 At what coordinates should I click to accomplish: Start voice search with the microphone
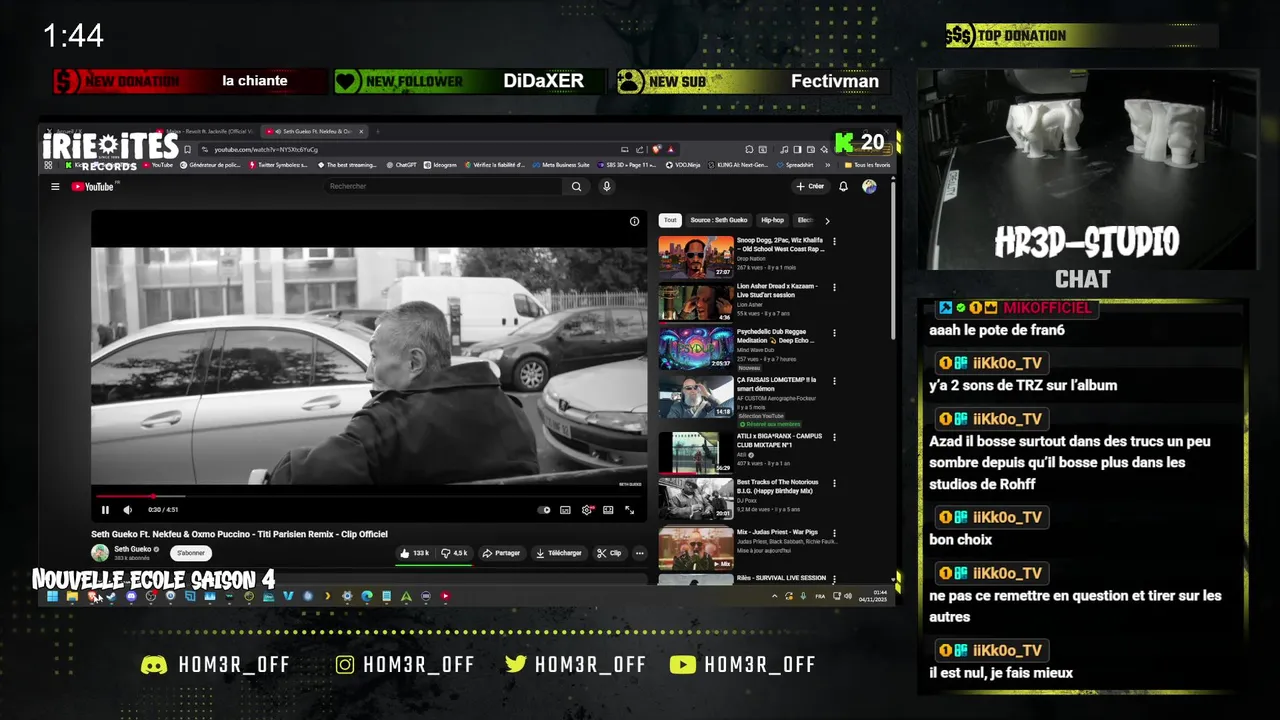tap(606, 186)
